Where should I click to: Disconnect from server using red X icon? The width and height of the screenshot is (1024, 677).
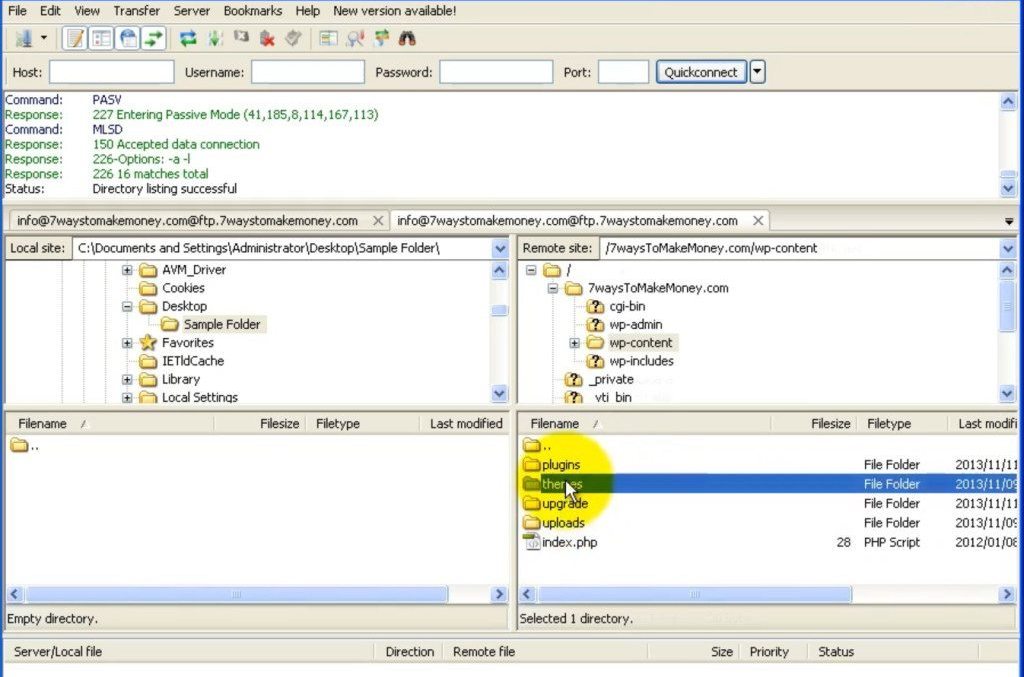click(267, 39)
